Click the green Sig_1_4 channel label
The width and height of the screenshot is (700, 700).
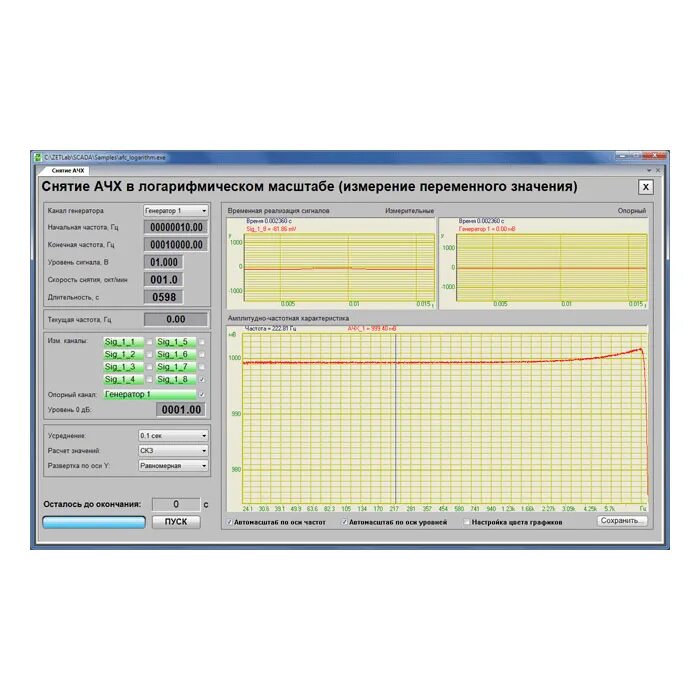123,379
